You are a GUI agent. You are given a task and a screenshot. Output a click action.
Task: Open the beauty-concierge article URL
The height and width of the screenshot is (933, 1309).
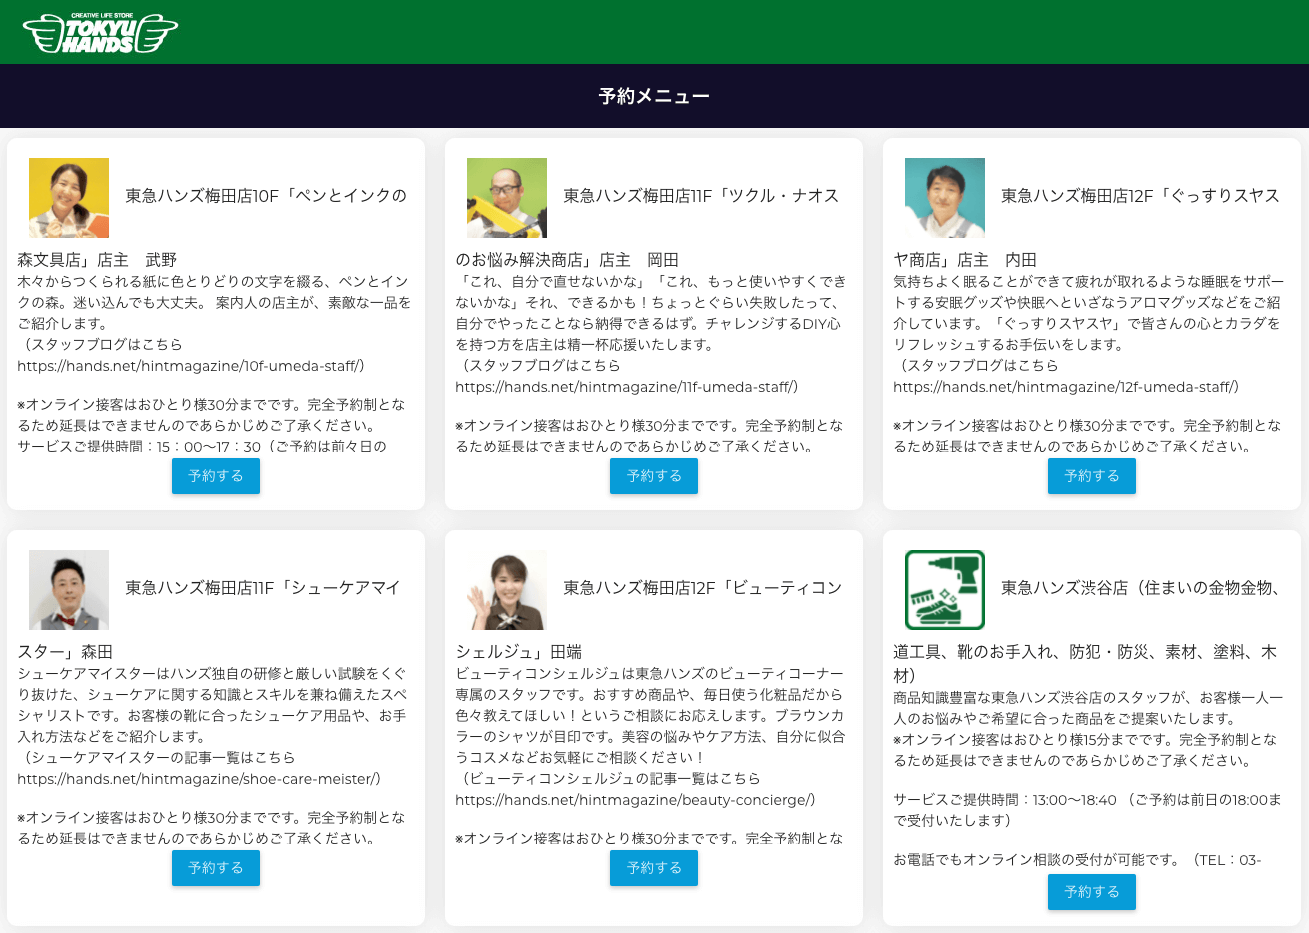coord(632,800)
